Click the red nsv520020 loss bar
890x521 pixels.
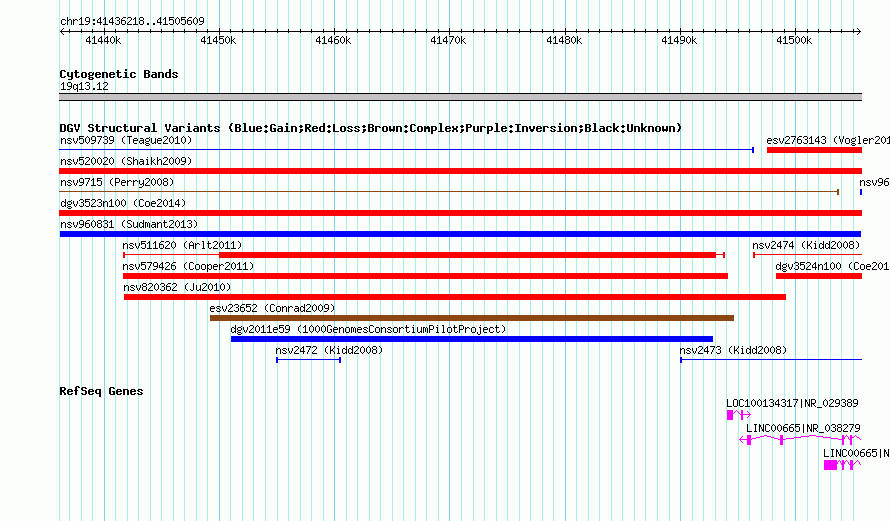460,171
